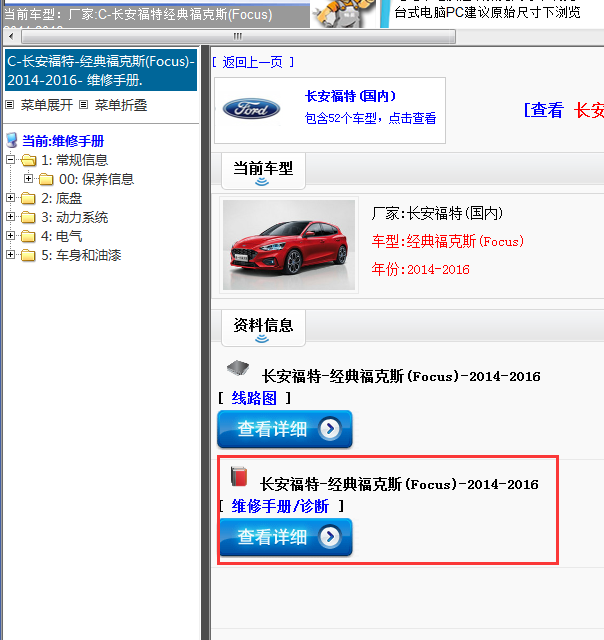Click the 菜单展开 list icon
This screenshot has width=604, height=640.
click(x=10, y=105)
